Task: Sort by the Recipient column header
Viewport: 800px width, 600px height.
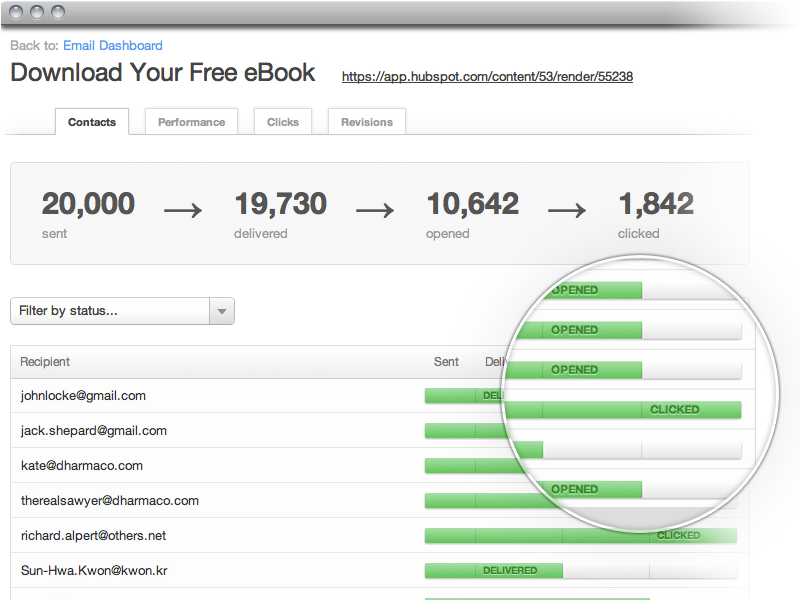Action: (45, 362)
